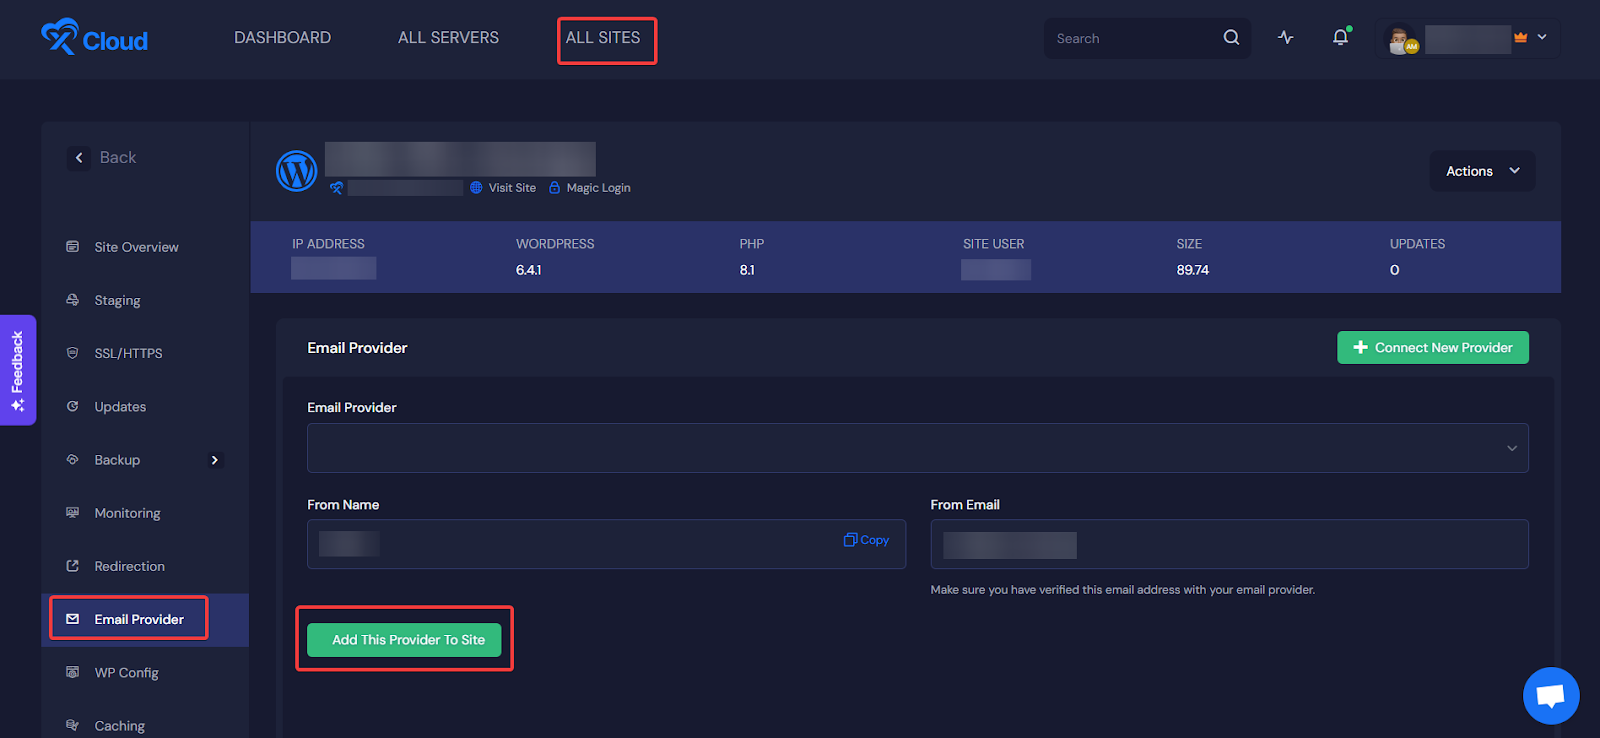Click the xCloud logo icon
Screen dimensions: 1600x738
pos(59,37)
